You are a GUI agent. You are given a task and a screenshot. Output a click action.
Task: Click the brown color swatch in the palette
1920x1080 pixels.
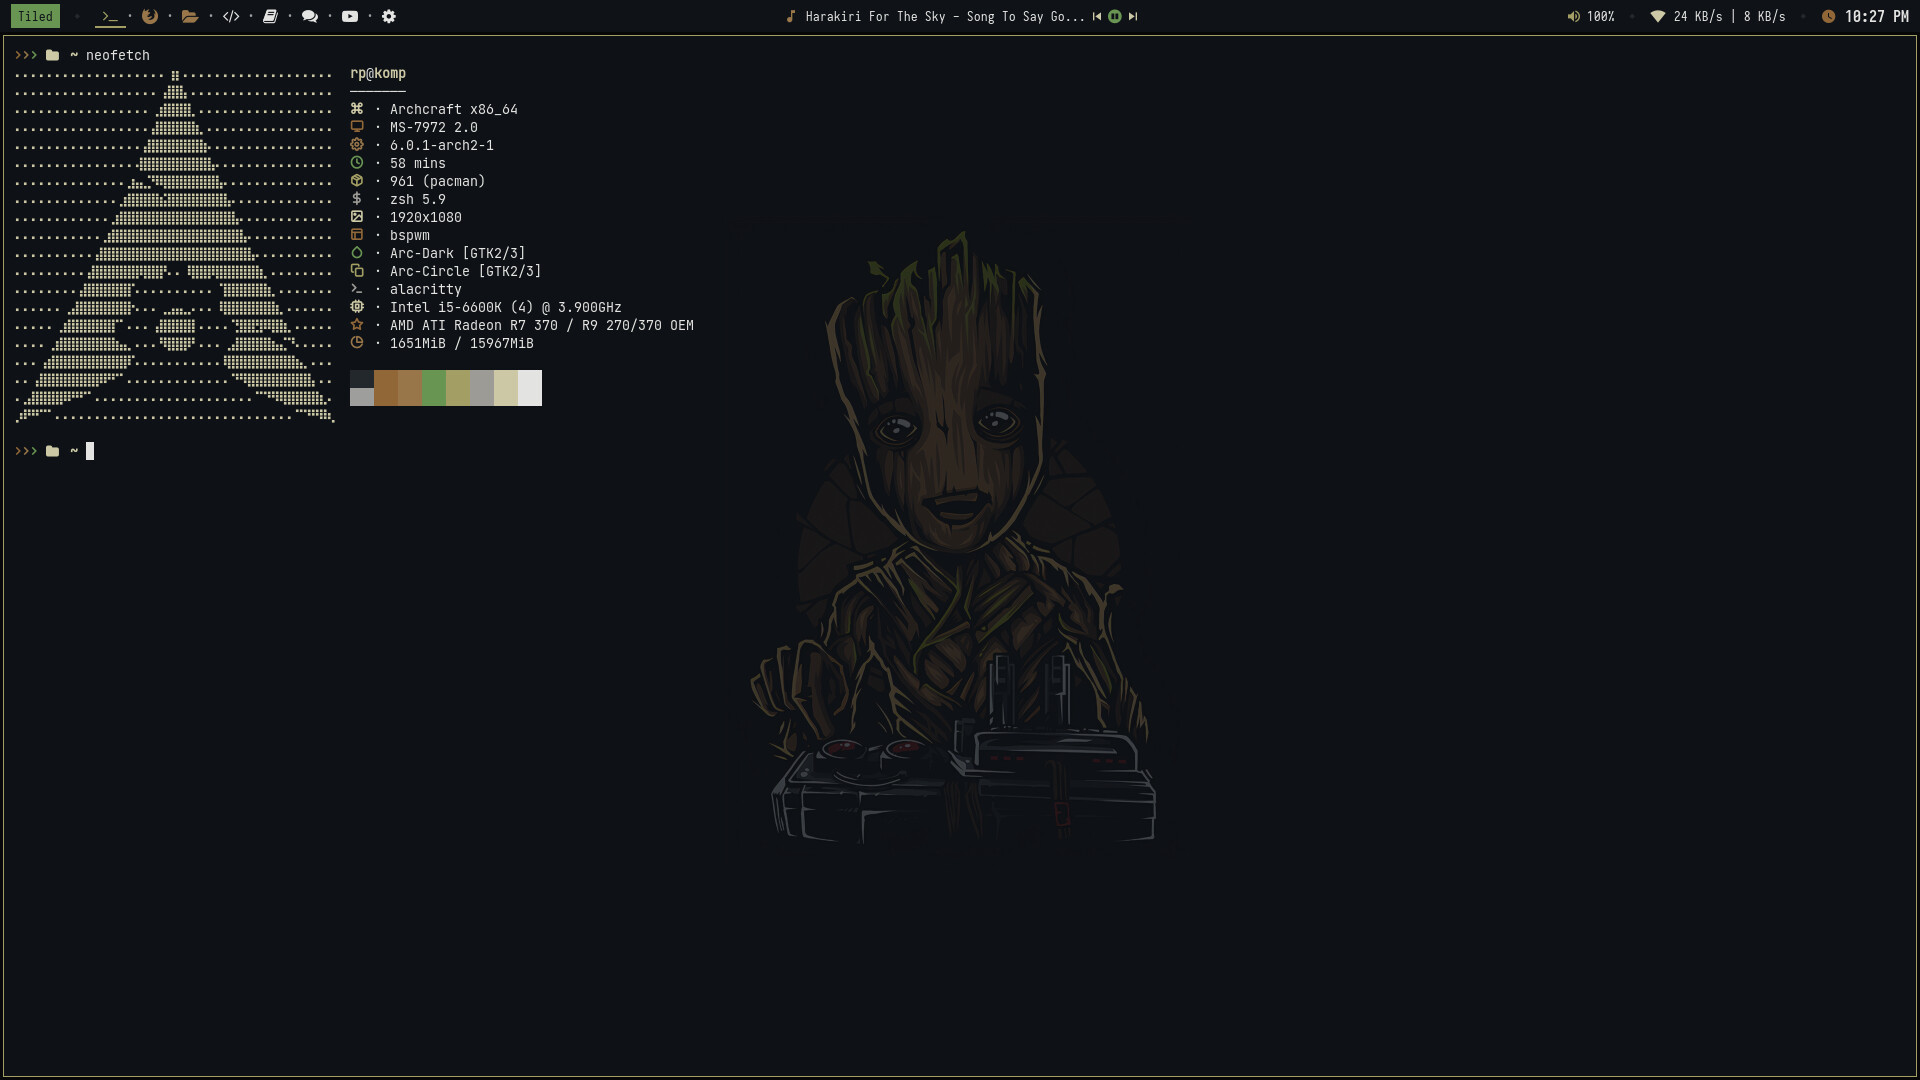click(x=386, y=388)
